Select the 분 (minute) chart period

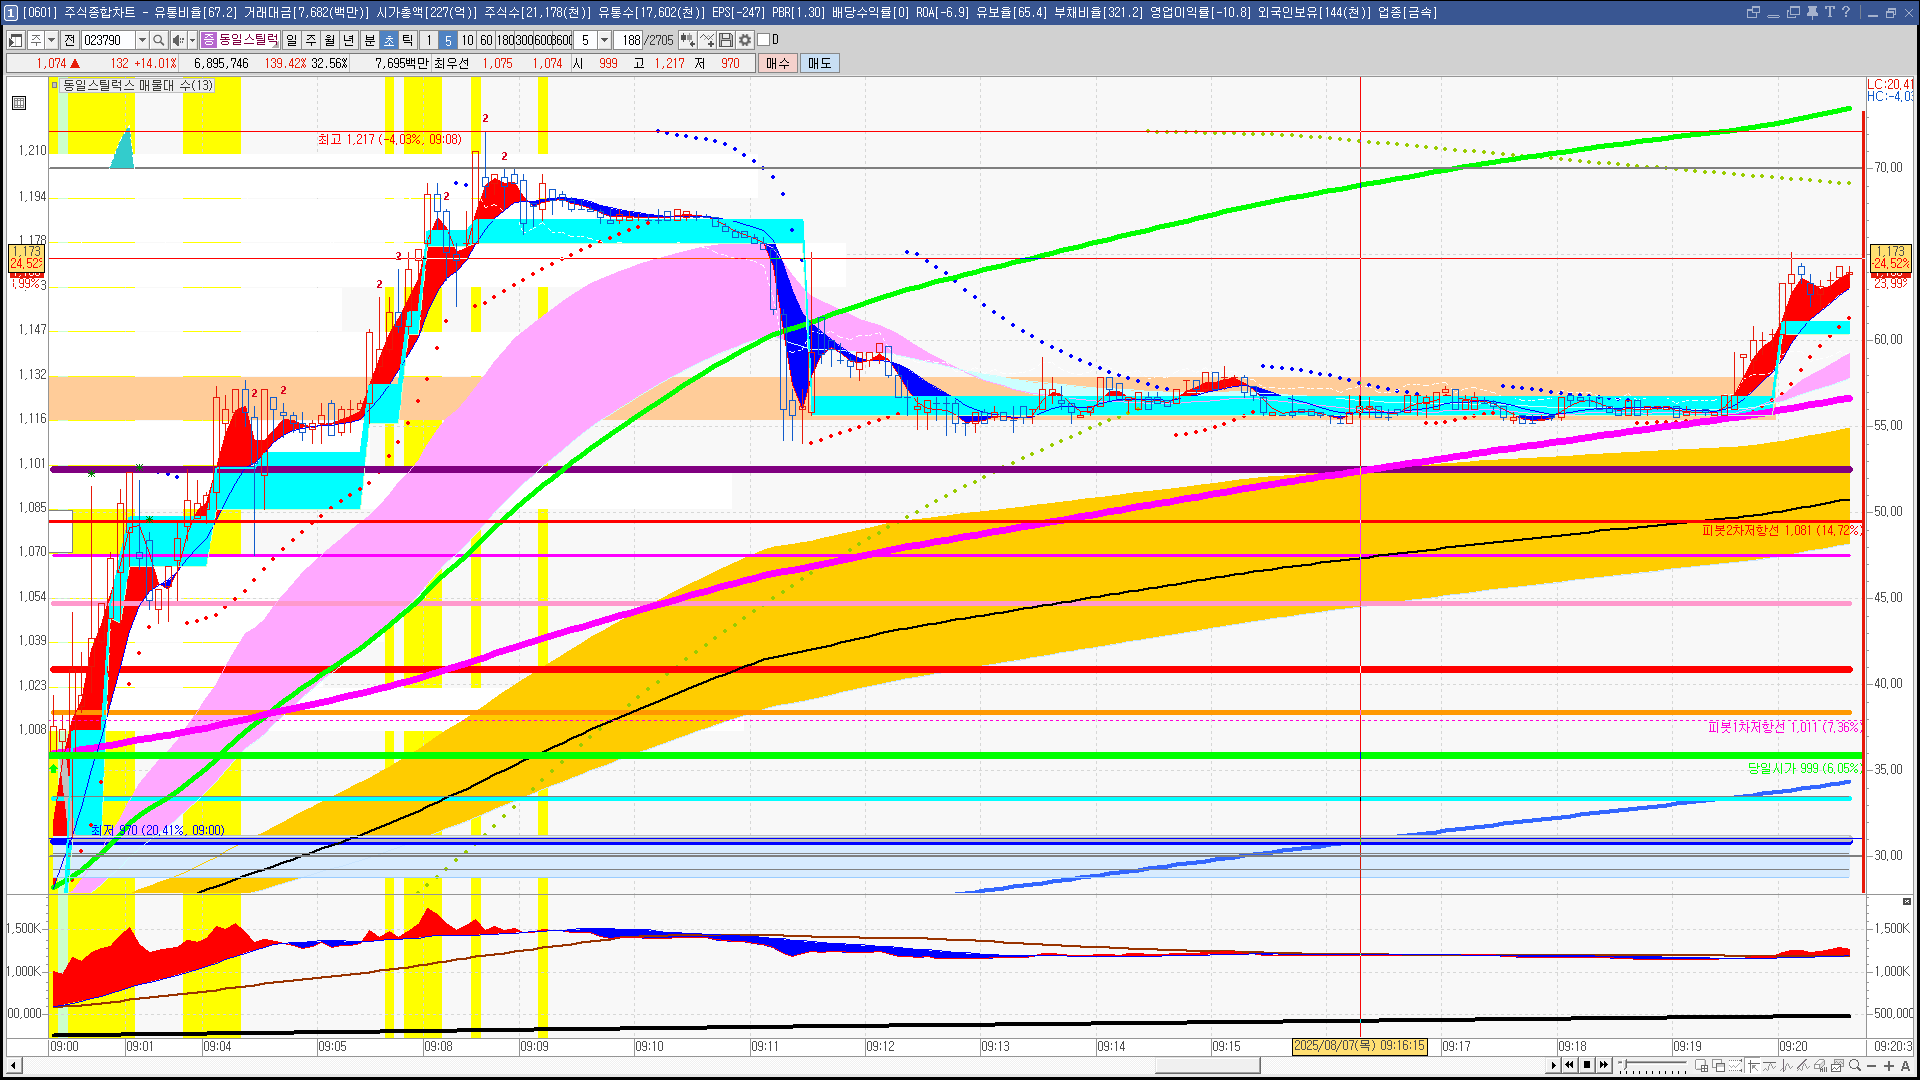[x=369, y=40]
